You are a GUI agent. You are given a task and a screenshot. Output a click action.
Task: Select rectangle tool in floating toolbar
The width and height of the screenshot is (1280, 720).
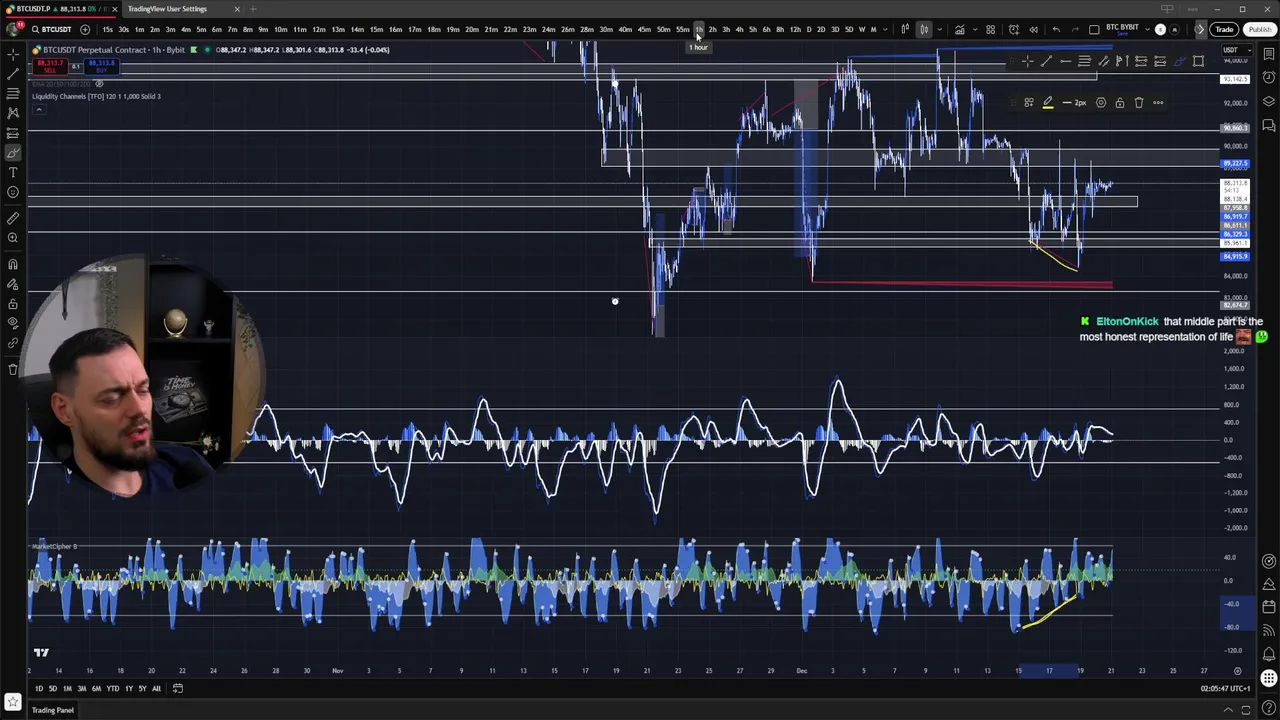pyautogui.click(x=1198, y=61)
